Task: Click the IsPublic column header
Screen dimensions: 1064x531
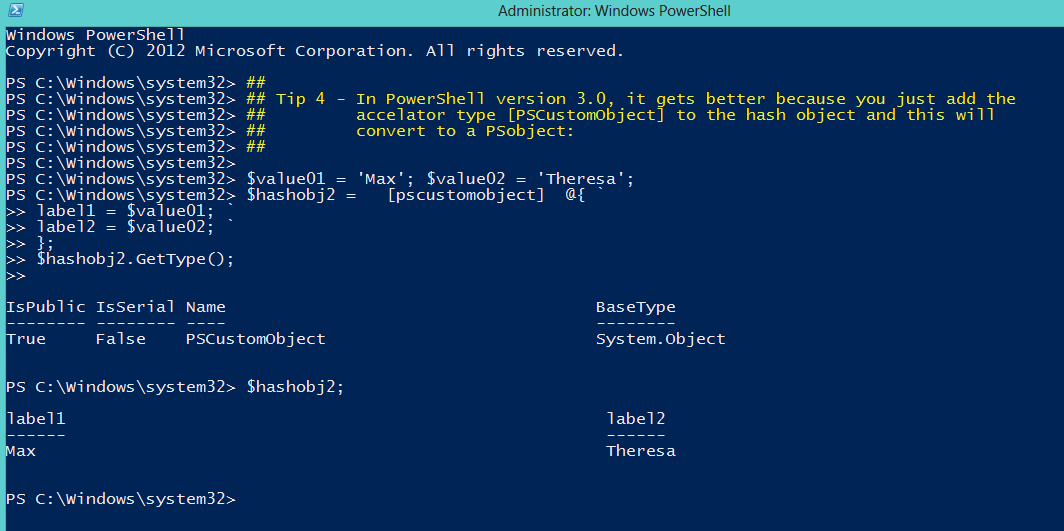Action: click(45, 307)
